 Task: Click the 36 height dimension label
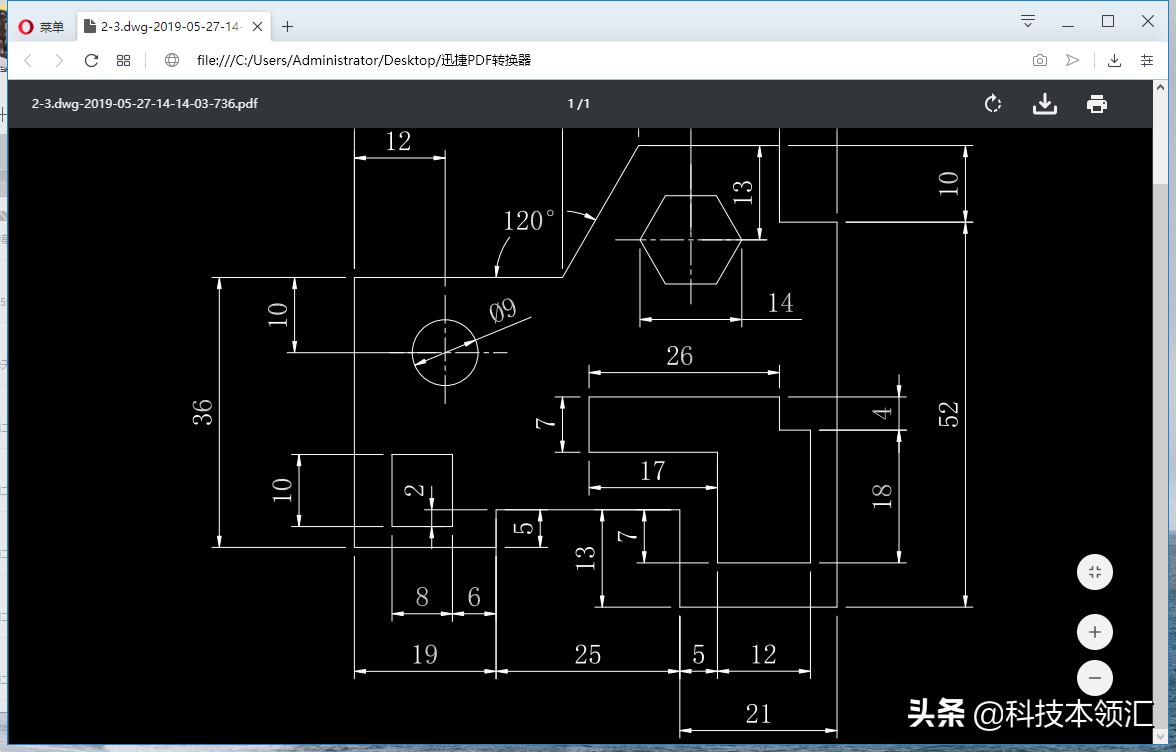(x=202, y=412)
